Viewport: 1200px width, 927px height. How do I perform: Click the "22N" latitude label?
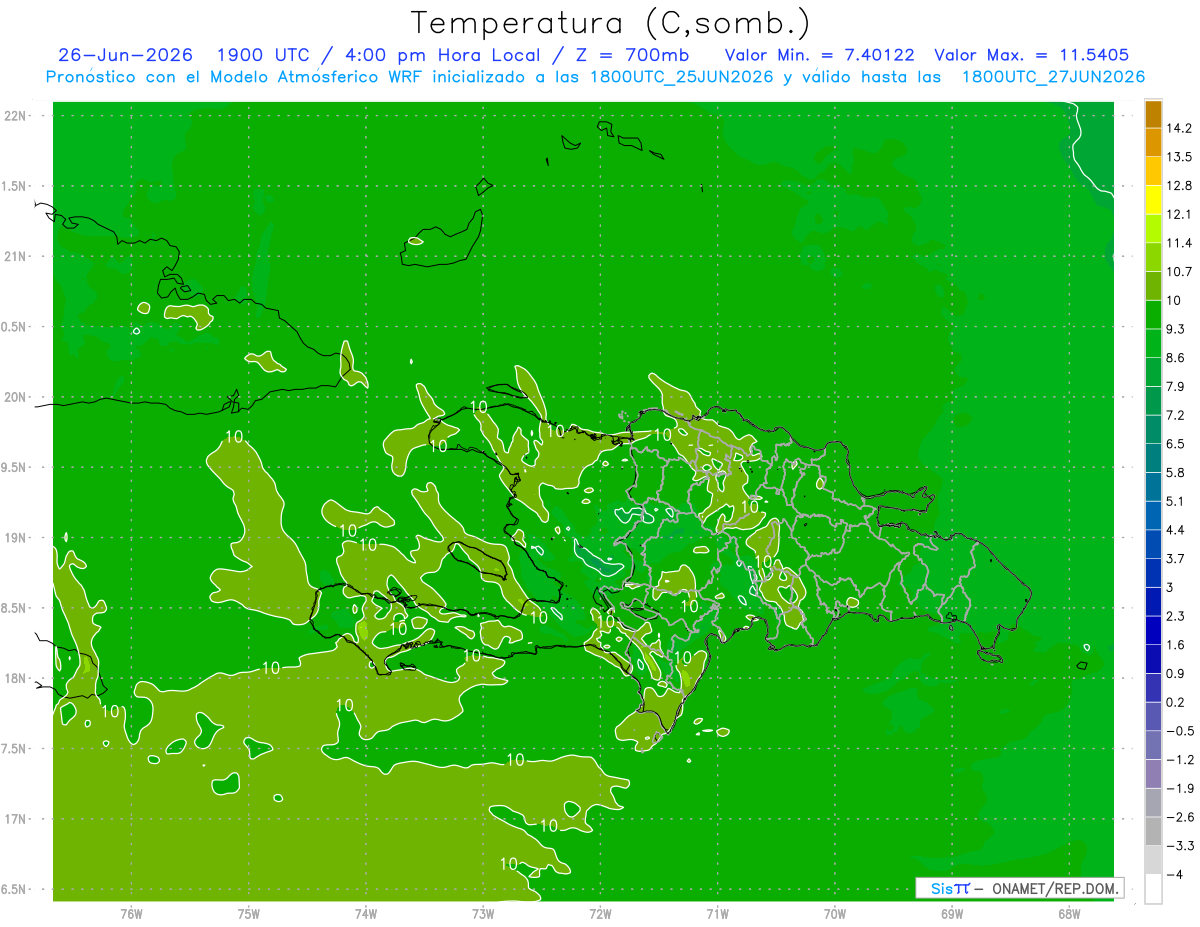tap(15, 116)
